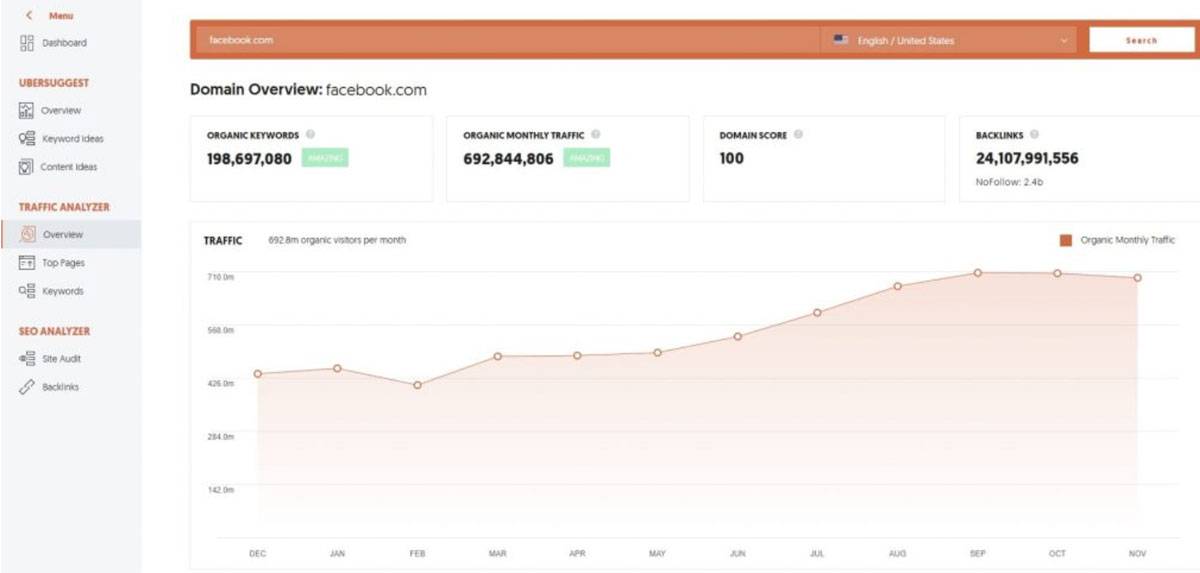The width and height of the screenshot is (1200, 573).
Task: Open the English / United States language dropdown
Action: [948, 41]
